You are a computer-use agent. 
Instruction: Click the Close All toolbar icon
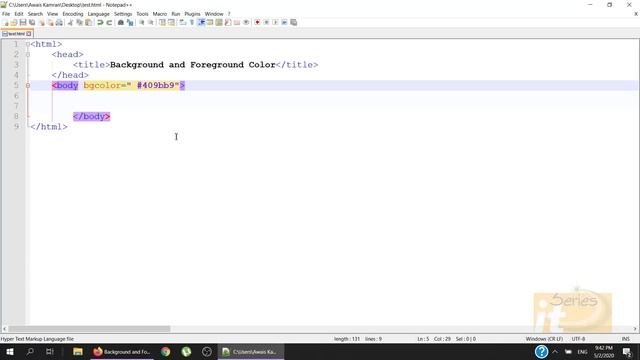50,23
